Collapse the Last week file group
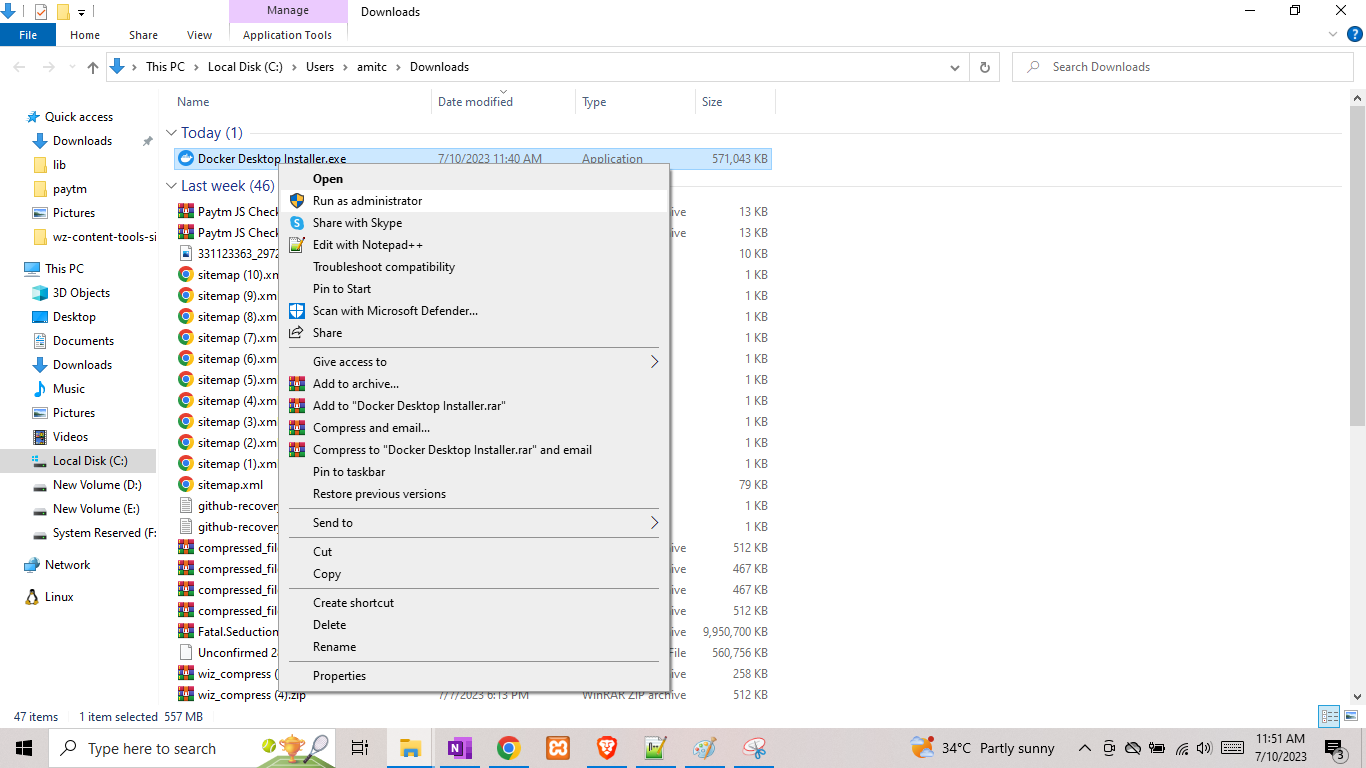1366x768 pixels. point(171,185)
